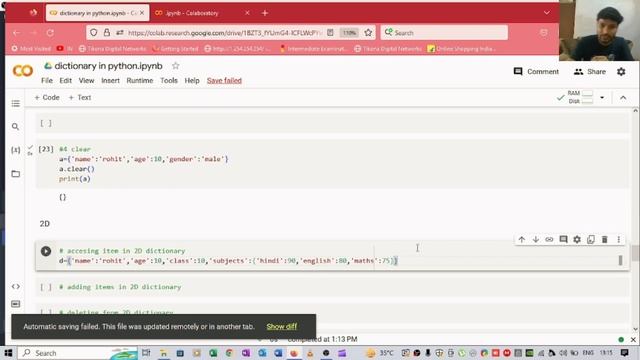
Task: Open Colab settings gear at top right
Action: click(x=621, y=71)
